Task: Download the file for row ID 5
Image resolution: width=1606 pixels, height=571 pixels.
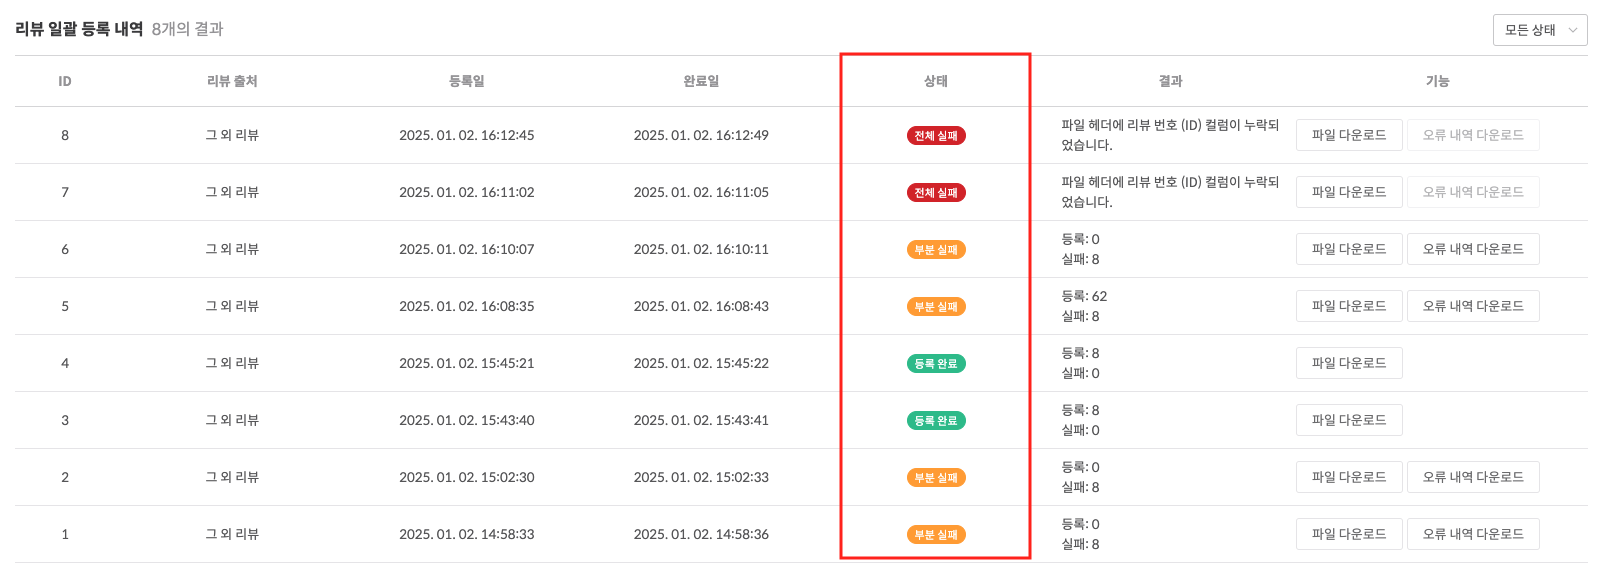Action: coord(1348,306)
